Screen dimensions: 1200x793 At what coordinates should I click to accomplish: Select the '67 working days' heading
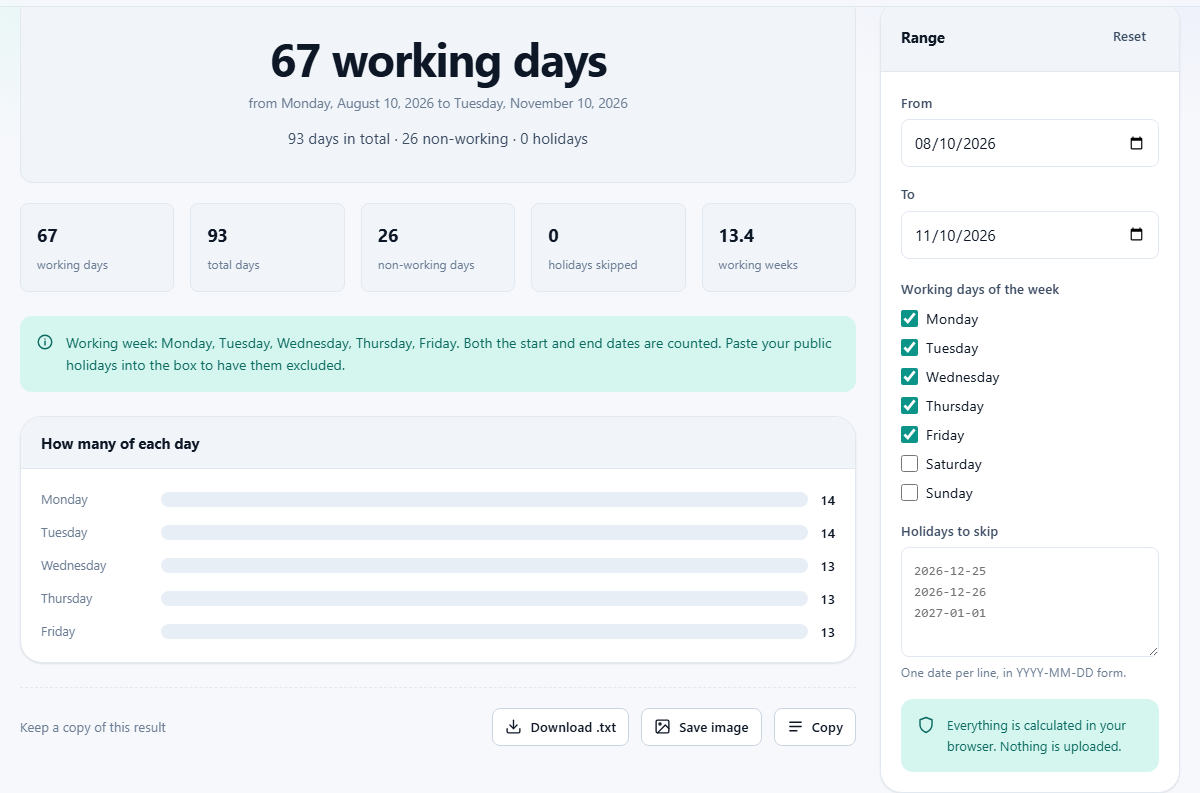[438, 61]
